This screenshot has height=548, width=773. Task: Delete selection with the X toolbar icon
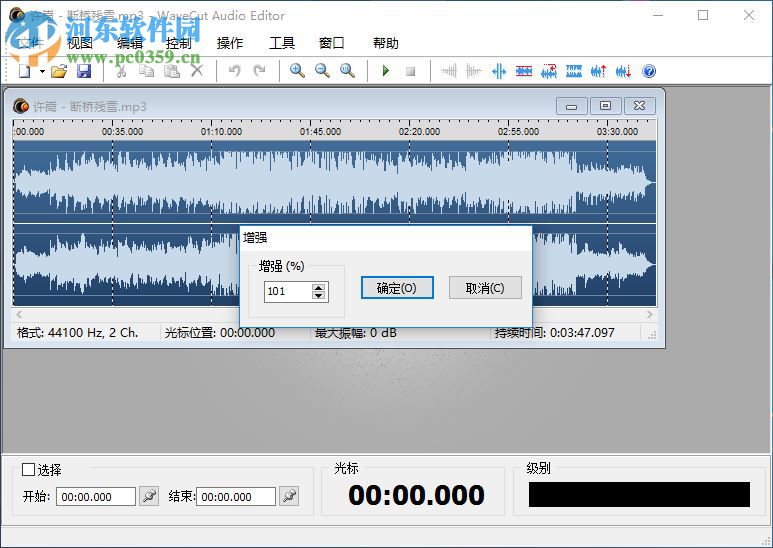pos(197,71)
